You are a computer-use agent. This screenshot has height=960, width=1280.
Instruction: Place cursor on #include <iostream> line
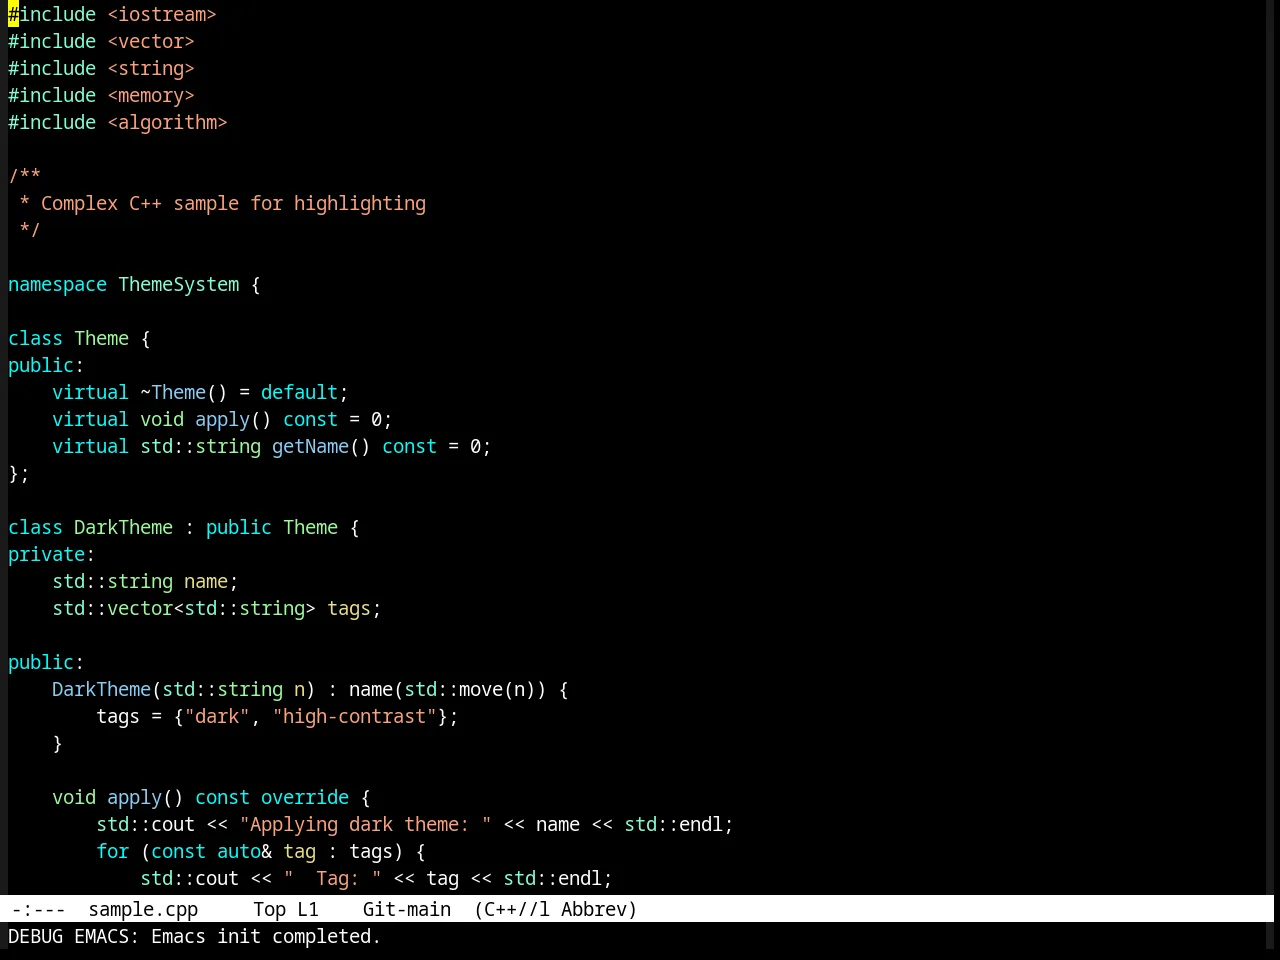(112, 14)
